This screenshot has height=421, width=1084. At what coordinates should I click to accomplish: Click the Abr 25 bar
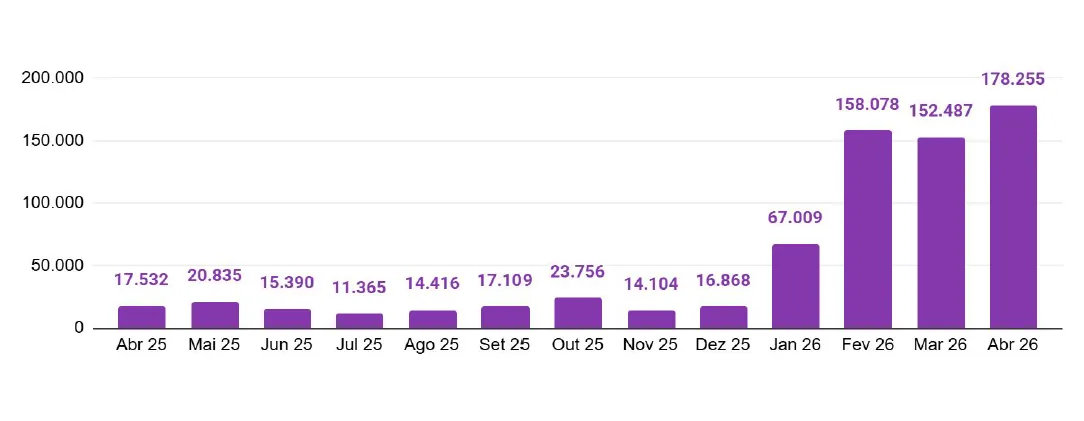[142, 317]
